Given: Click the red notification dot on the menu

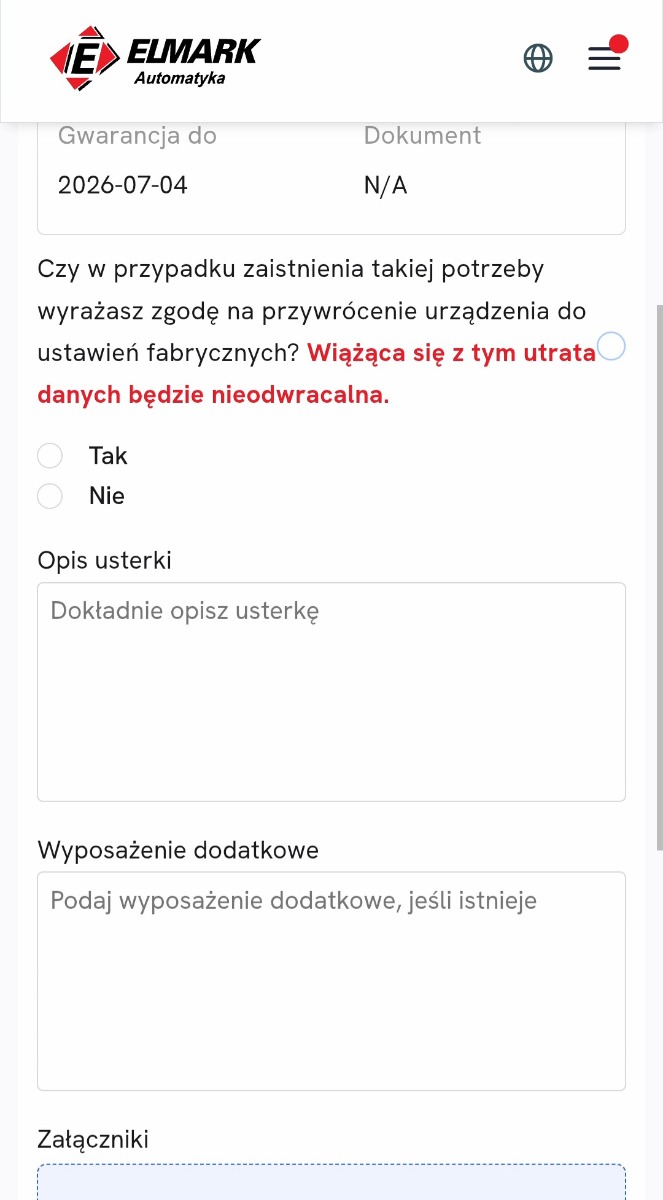Looking at the screenshot, I should (x=620, y=43).
